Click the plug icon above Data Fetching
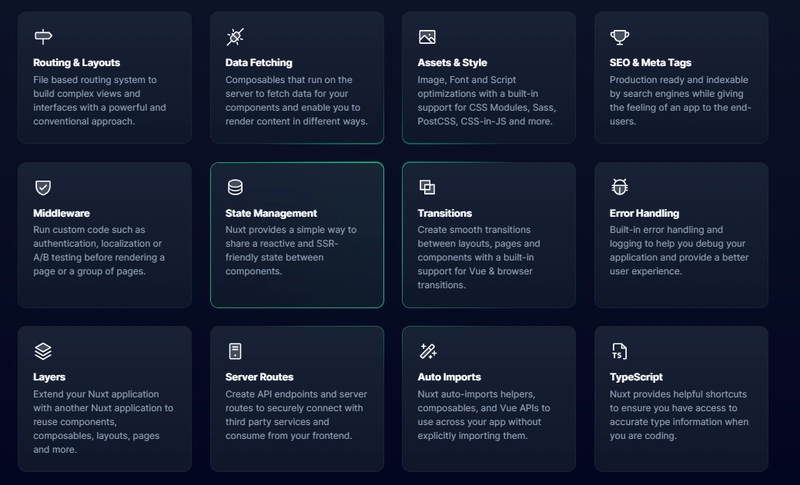Viewport: 800px width, 485px height. 235,37
